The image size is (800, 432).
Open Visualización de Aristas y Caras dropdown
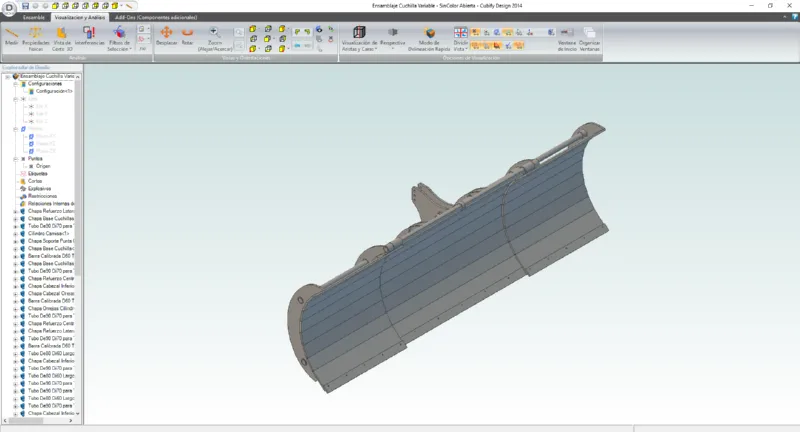pos(360,38)
